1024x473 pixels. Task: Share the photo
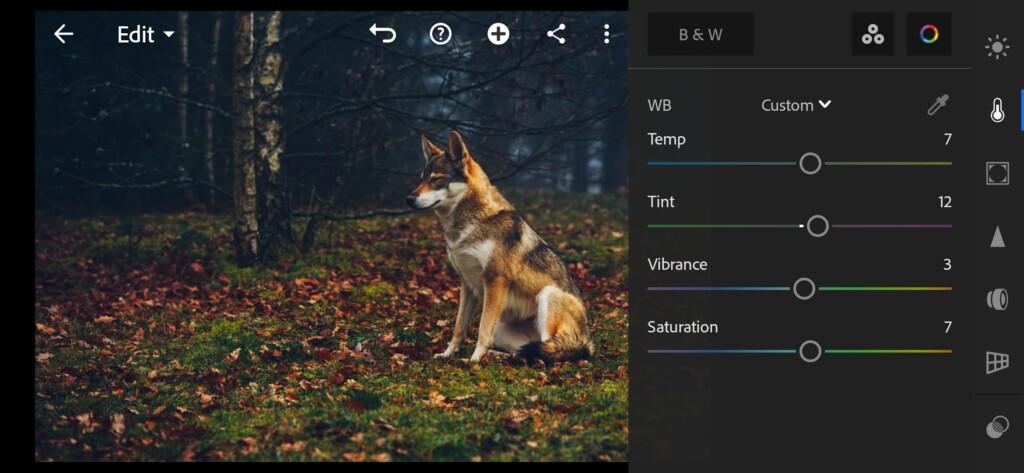point(556,34)
